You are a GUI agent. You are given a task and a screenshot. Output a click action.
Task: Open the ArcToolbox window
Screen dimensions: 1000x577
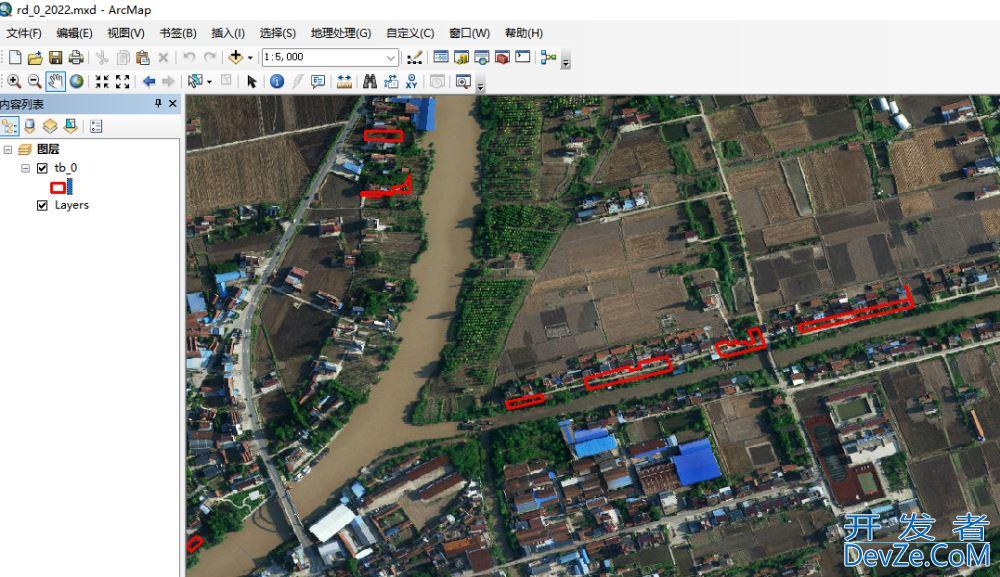point(502,57)
